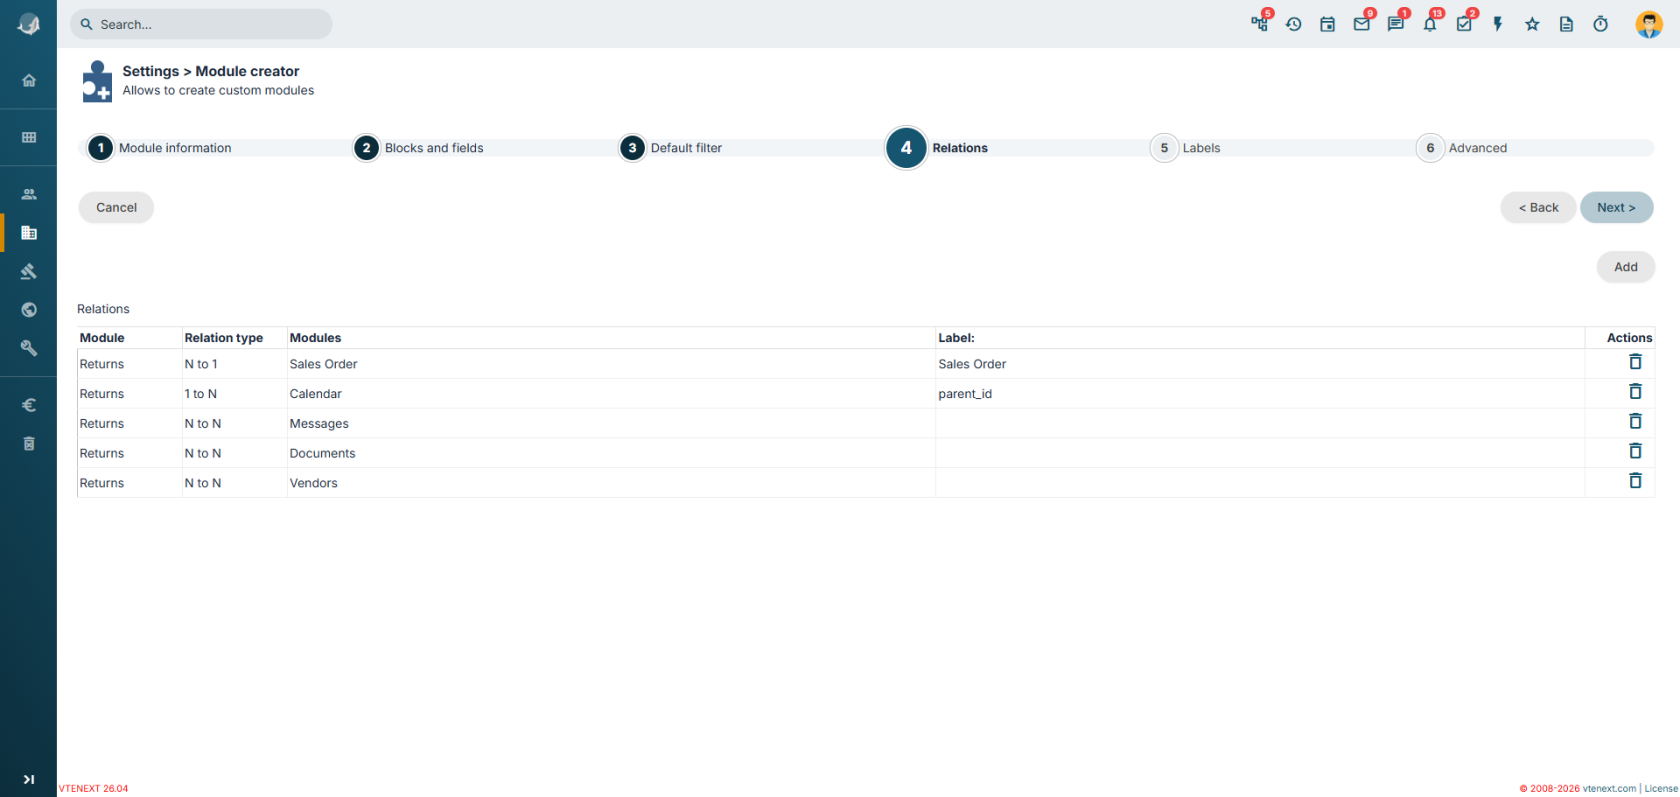Delete the Sales Order relation row
1680x797 pixels.
[x=1635, y=362]
